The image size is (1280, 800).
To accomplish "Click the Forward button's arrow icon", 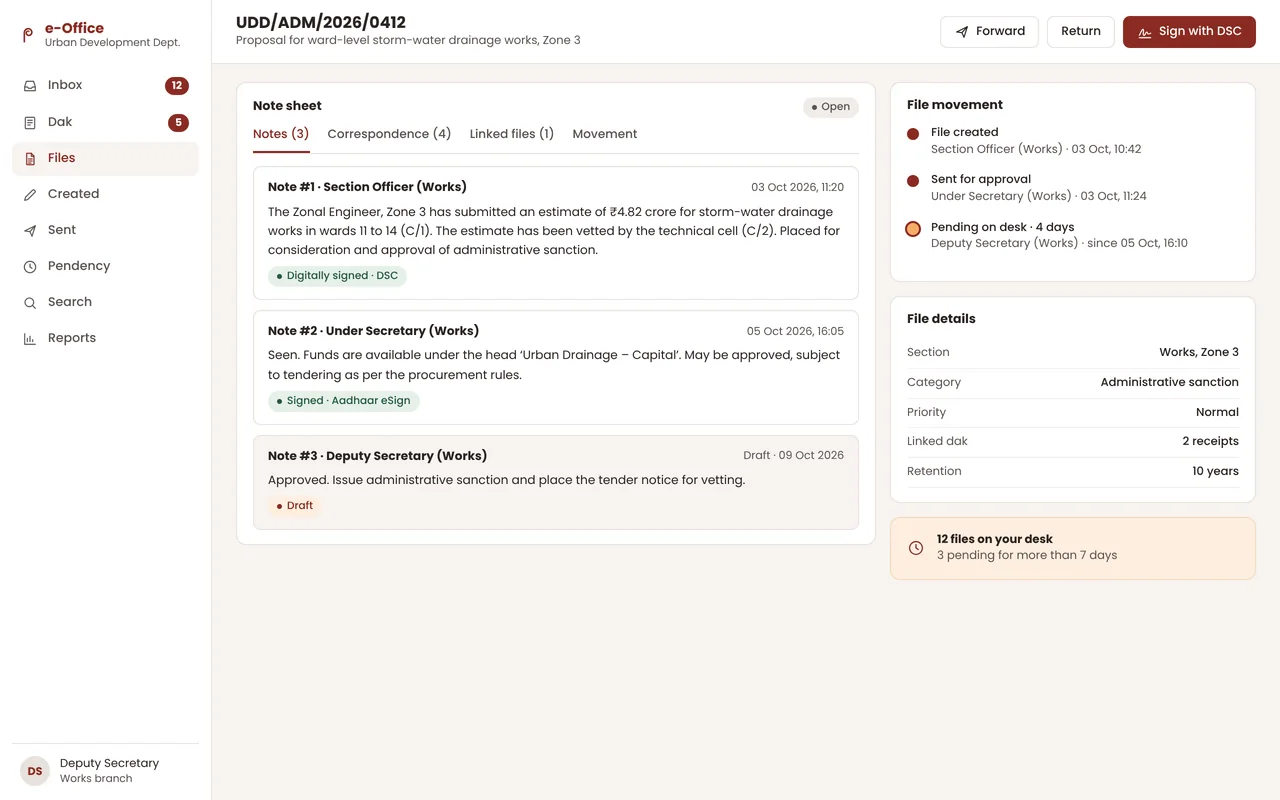I will pyautogui.click(x=962, y=32).
